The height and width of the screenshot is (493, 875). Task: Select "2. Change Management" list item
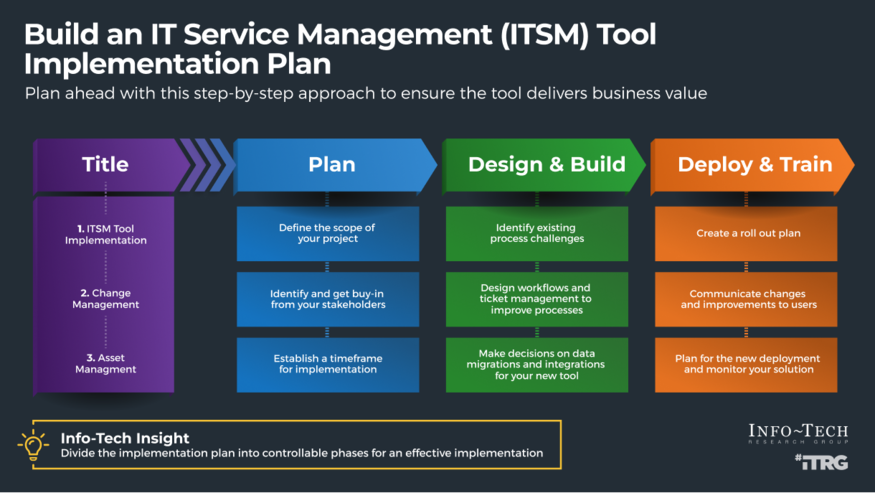coord(105,299)
